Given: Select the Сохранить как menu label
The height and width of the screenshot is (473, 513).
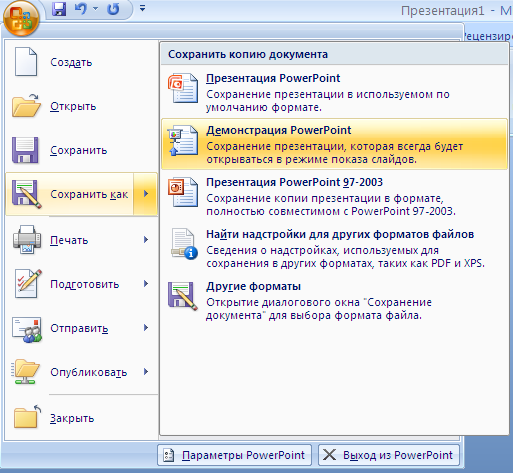Looking at the screenshot, I should (x=89, y=194).
